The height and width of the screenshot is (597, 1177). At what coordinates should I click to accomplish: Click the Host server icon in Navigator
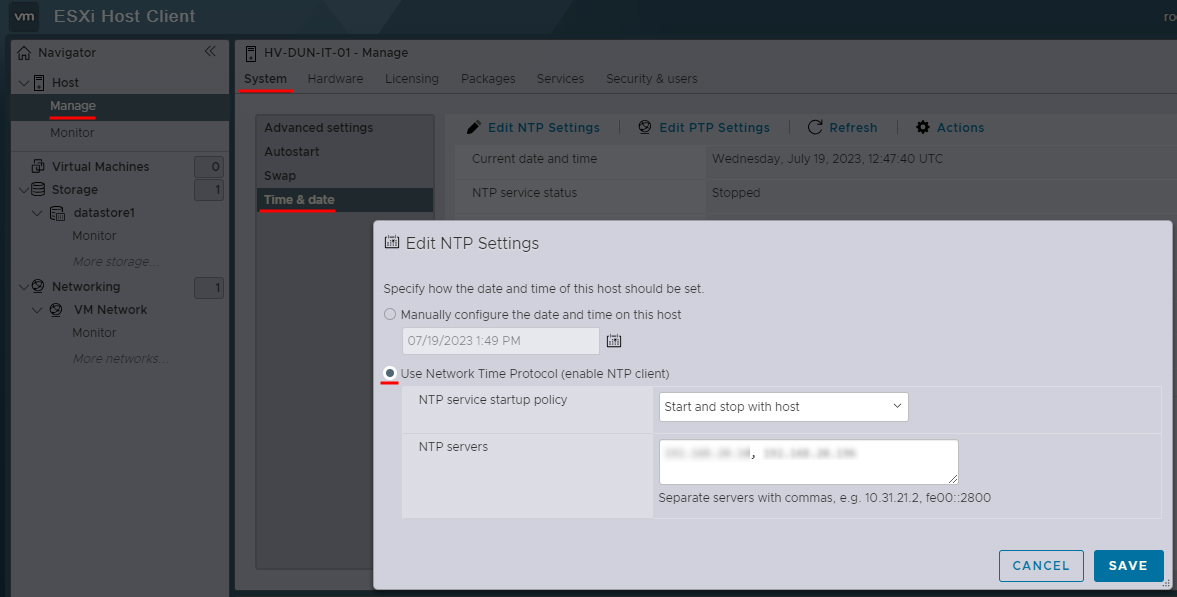click(39, 83)
